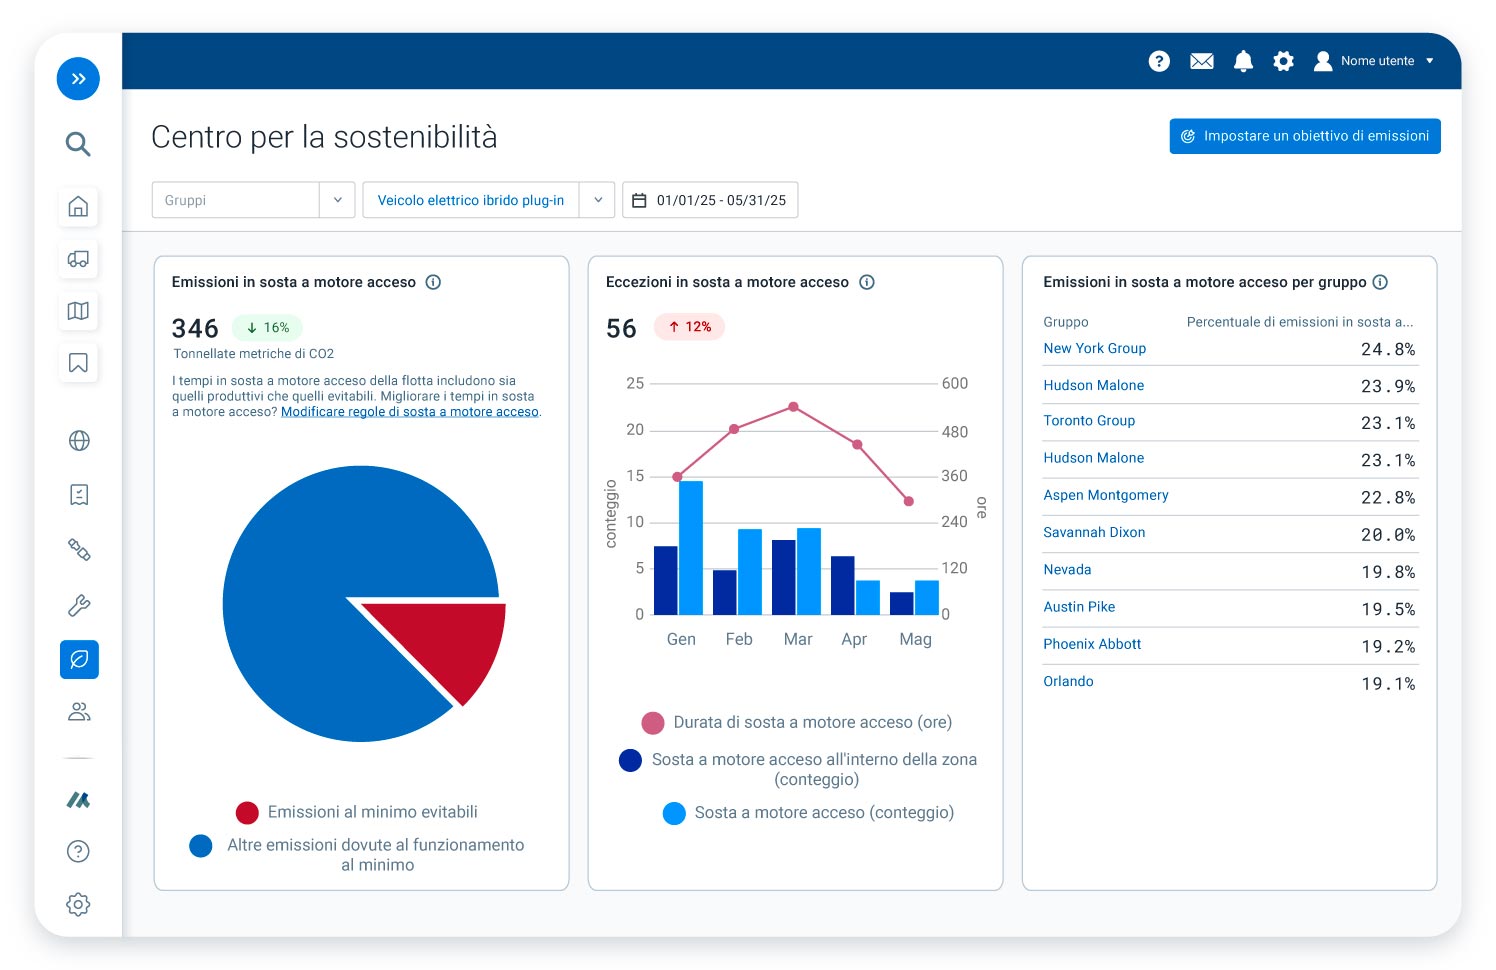1496x970 pixels.
Task: Open the mail envelope icon in the header
Action: tap(1201, 61)
